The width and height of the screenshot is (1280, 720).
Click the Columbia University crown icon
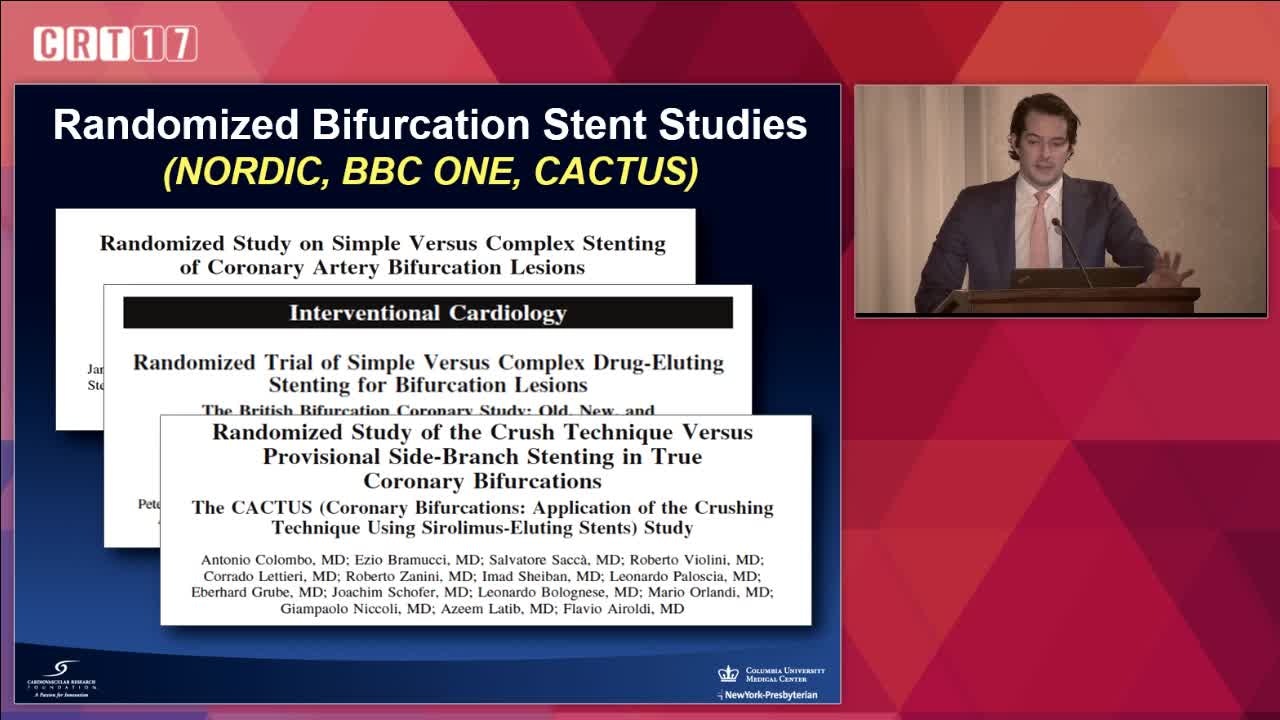point(729,673)
